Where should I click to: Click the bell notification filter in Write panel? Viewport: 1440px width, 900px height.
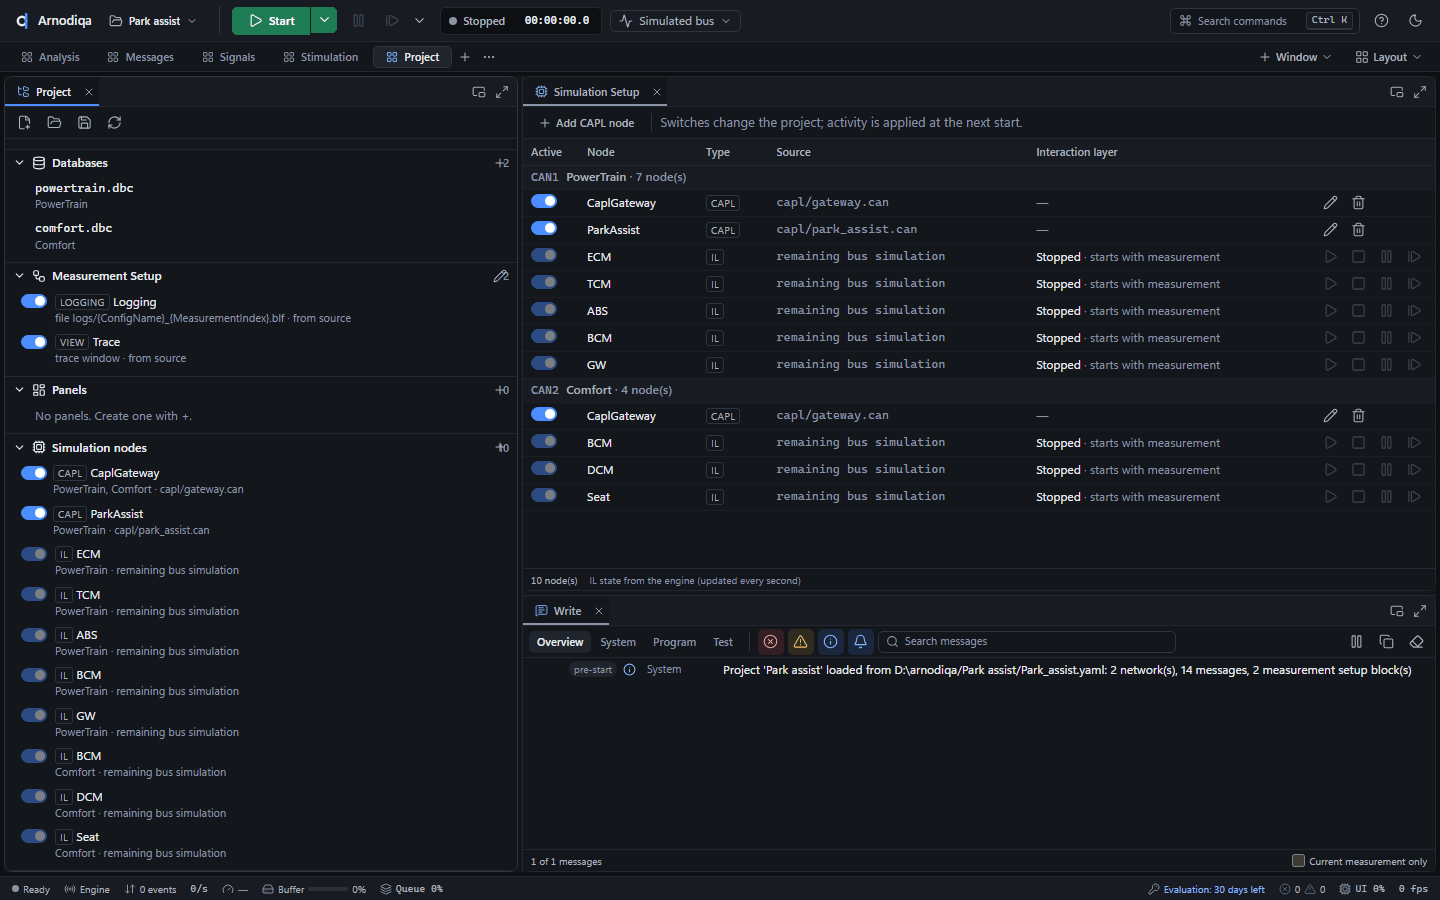tap(860, 642)
